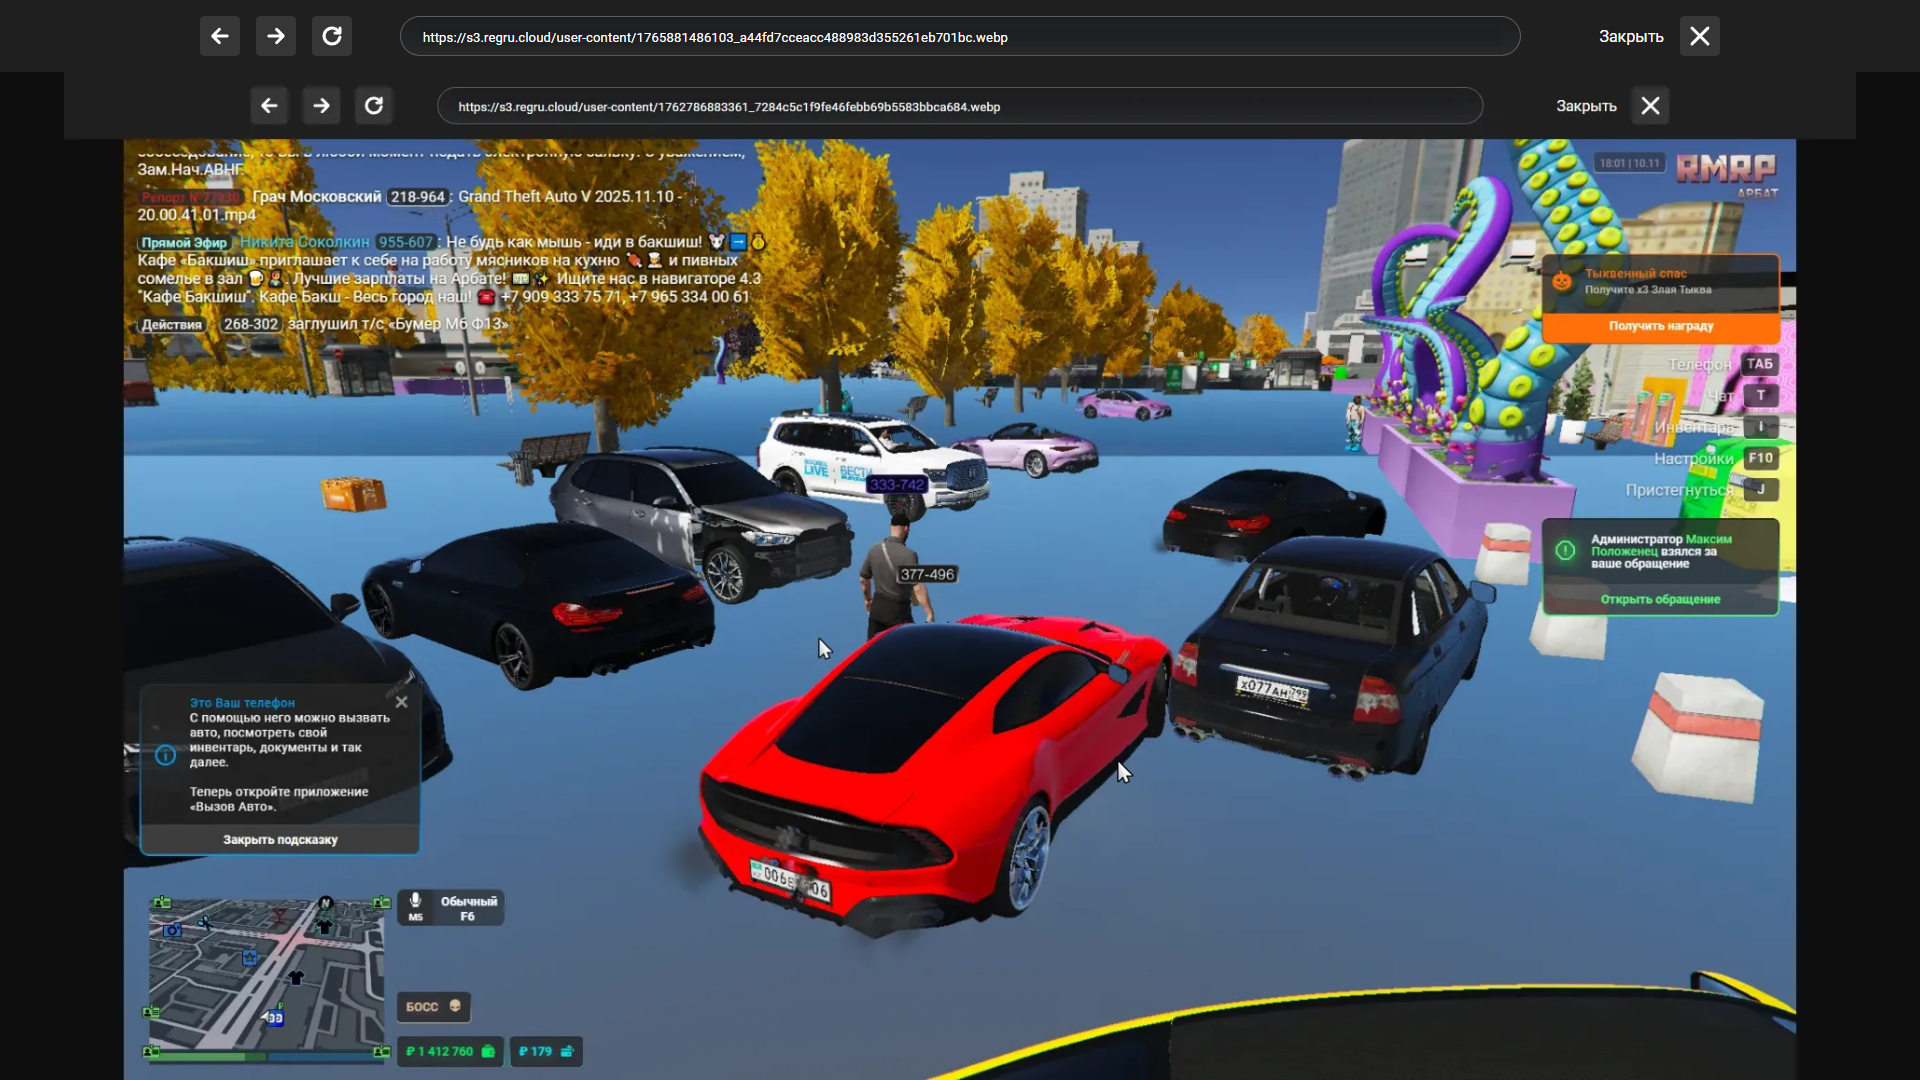1920x1080 pixels.
Task: Click the inner viewer forward arrow
Action: click(x=321, y=106)
